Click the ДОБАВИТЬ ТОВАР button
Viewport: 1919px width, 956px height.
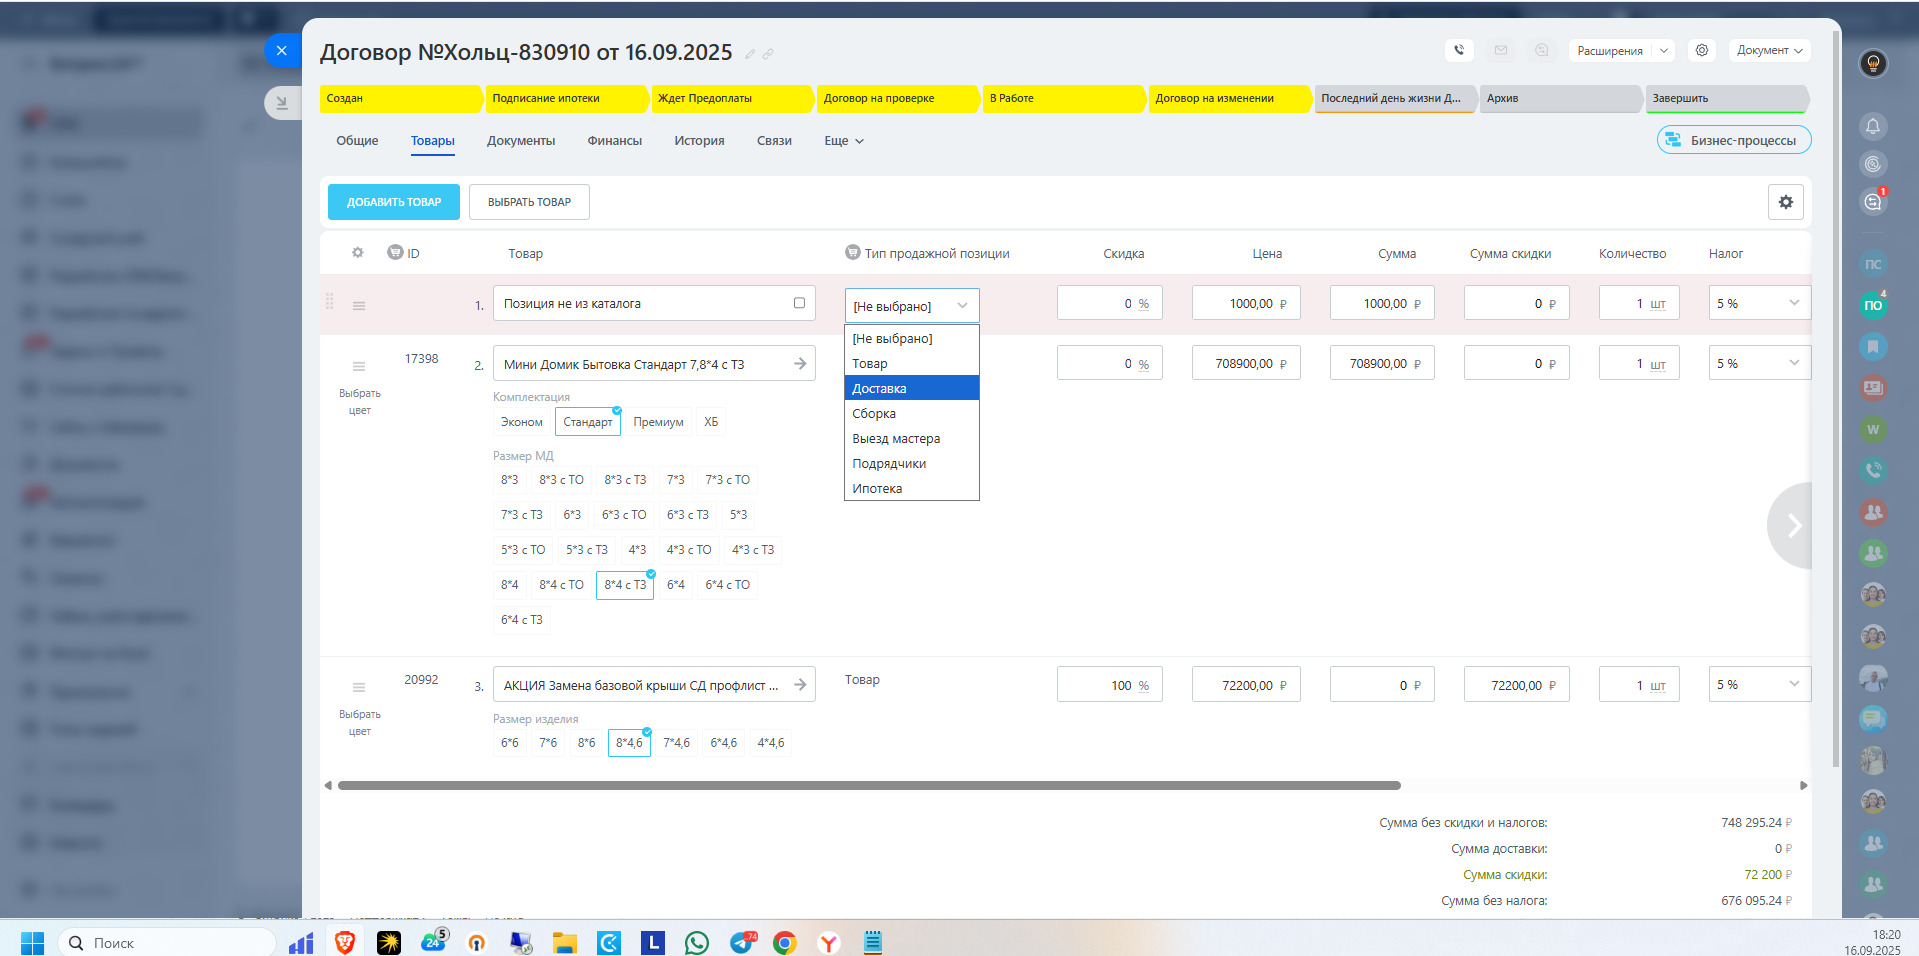[394, 202]
